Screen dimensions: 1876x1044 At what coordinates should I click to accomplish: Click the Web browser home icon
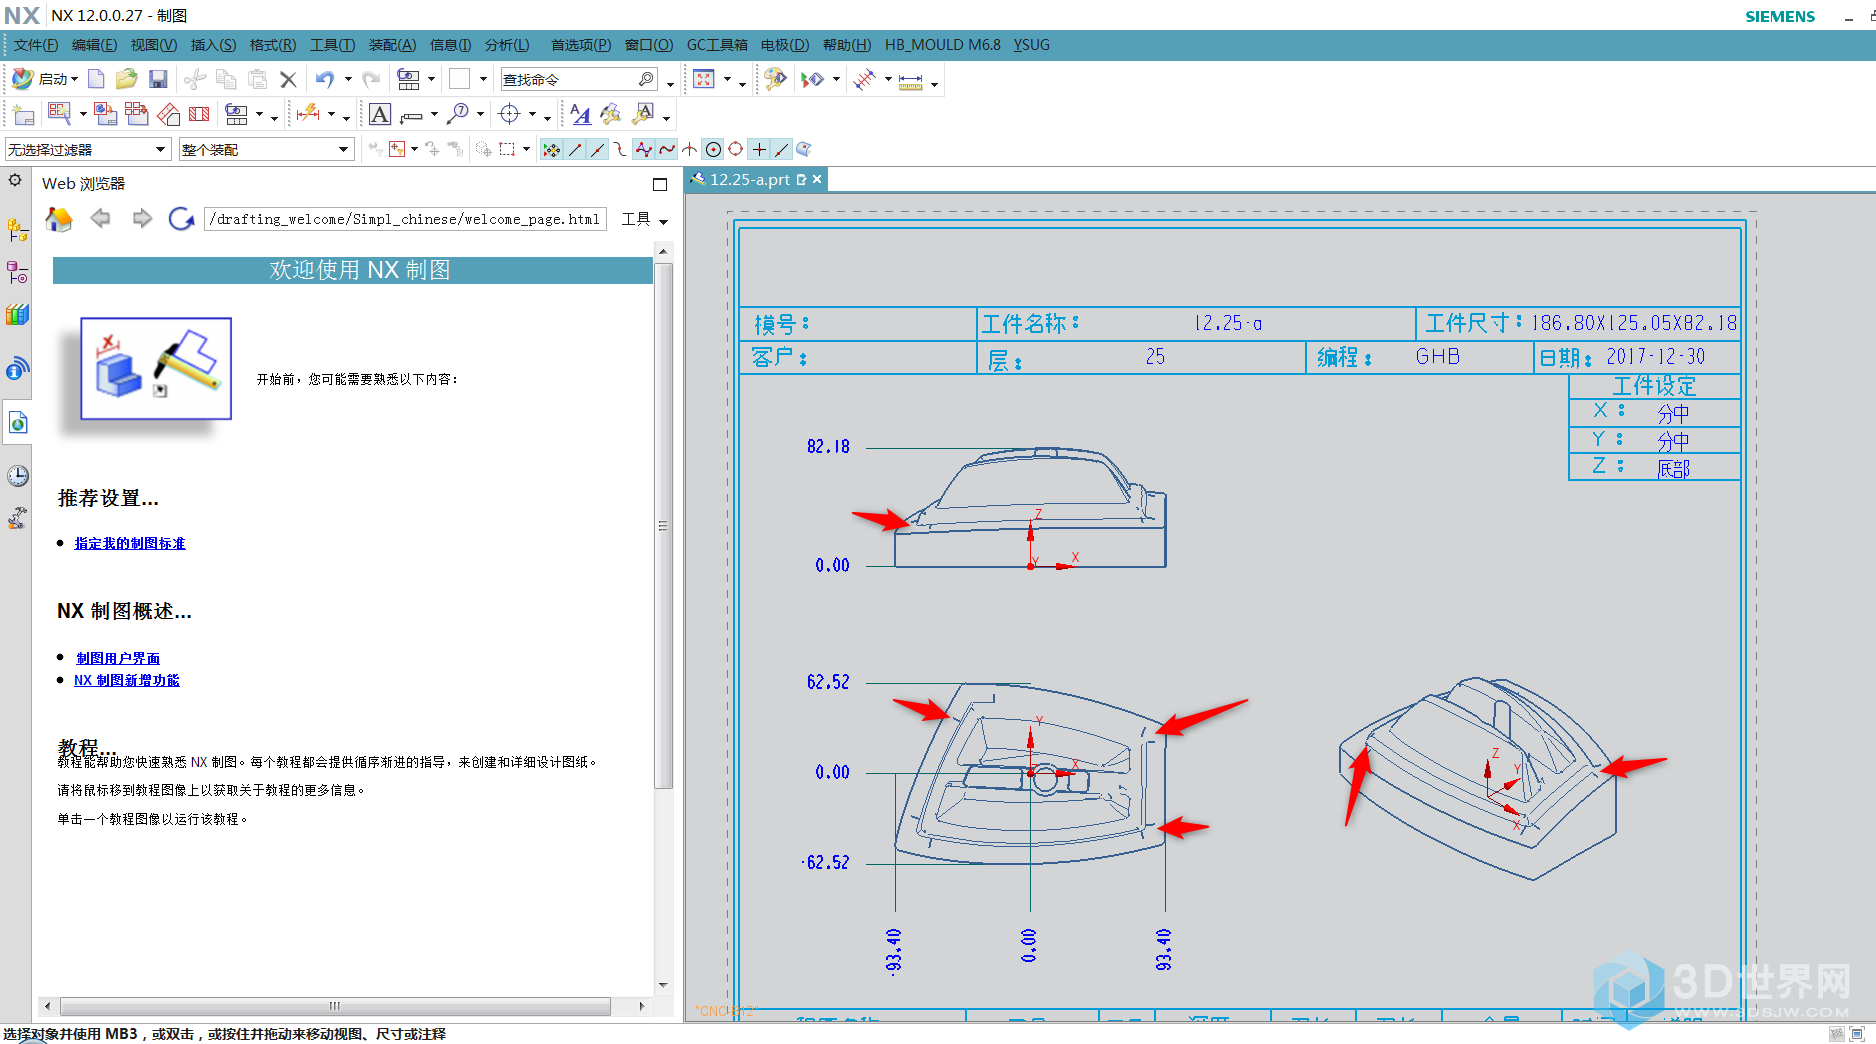[x=59, y=218]
